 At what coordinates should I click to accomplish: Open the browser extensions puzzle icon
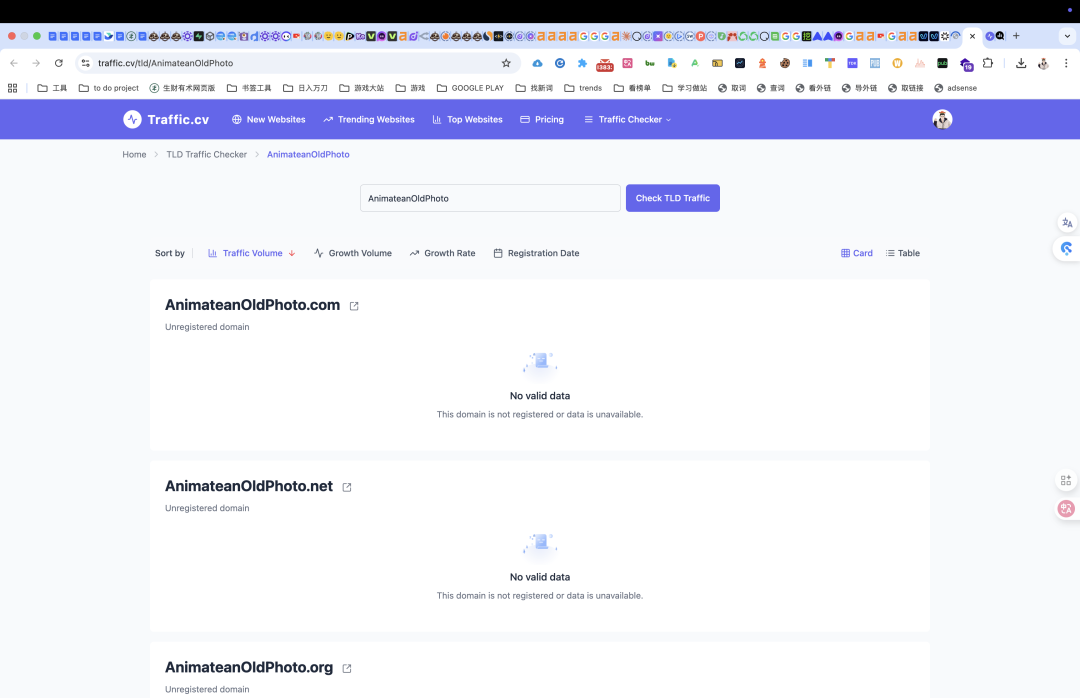988,63
